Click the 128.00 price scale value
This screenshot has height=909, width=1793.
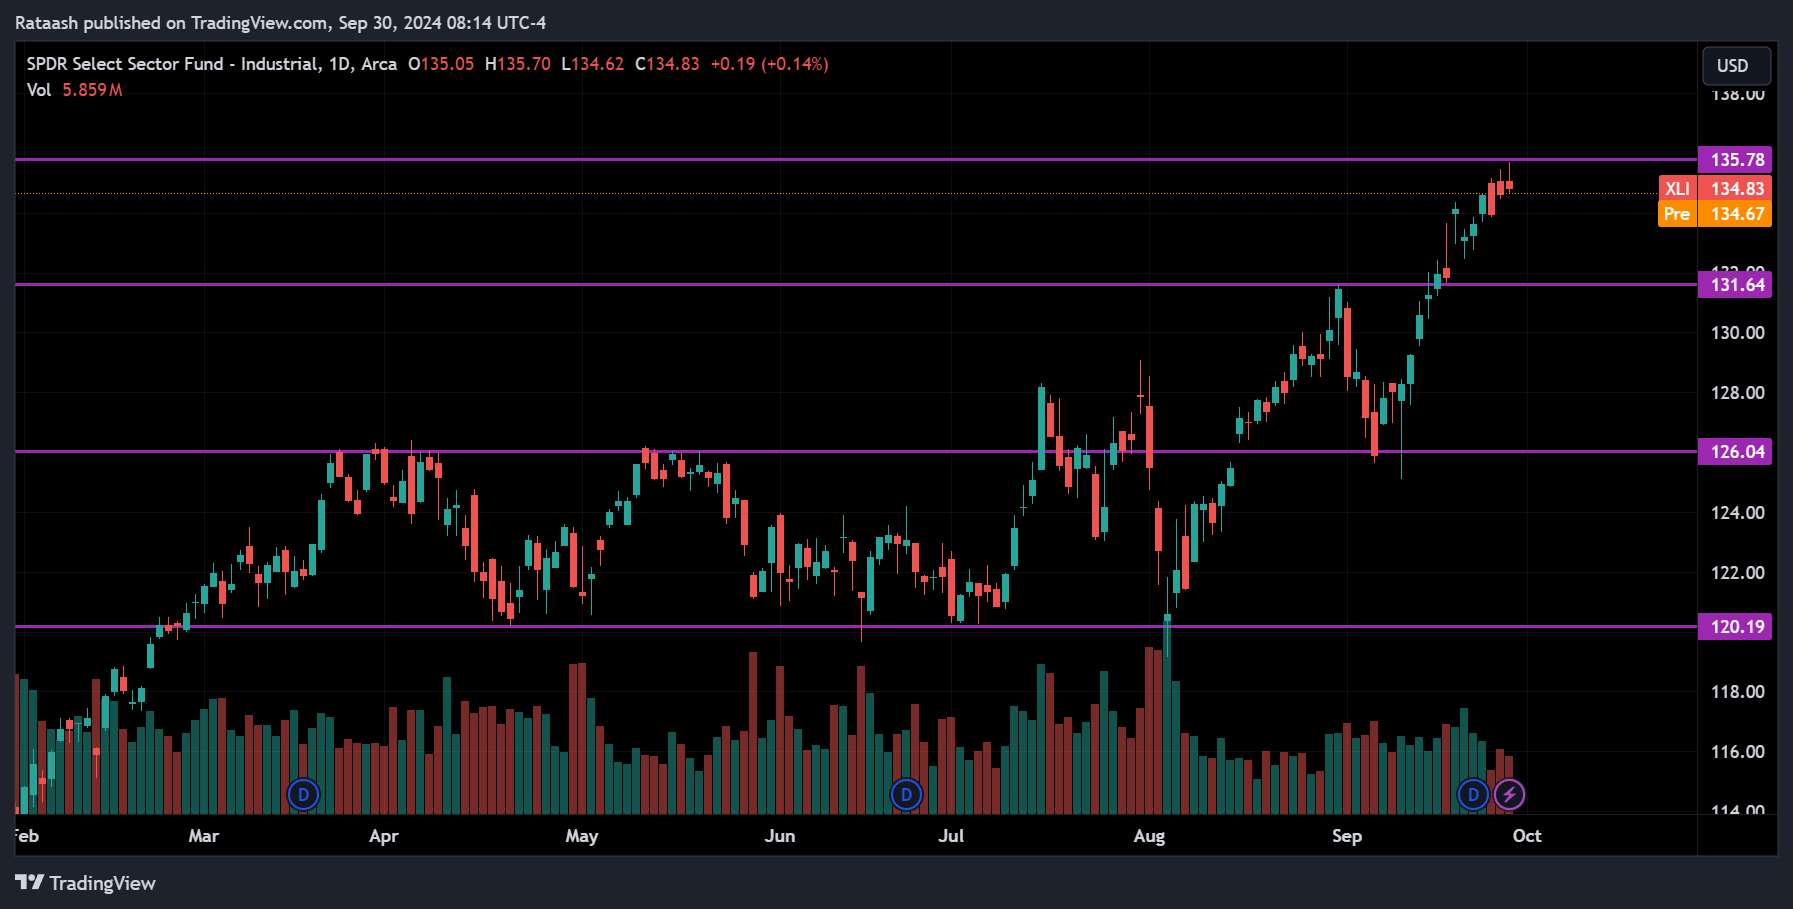coord(1737,393)
